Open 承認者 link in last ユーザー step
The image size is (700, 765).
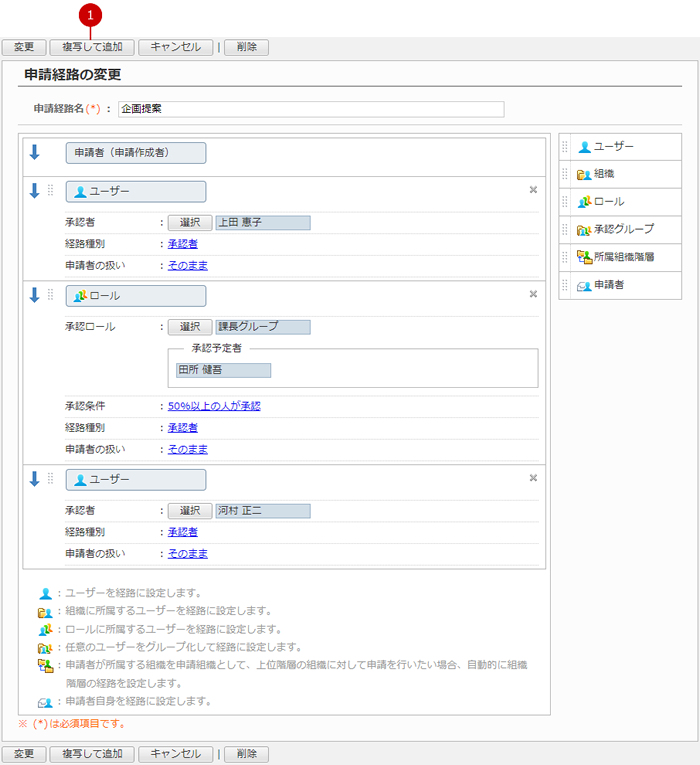pos(183,532)
